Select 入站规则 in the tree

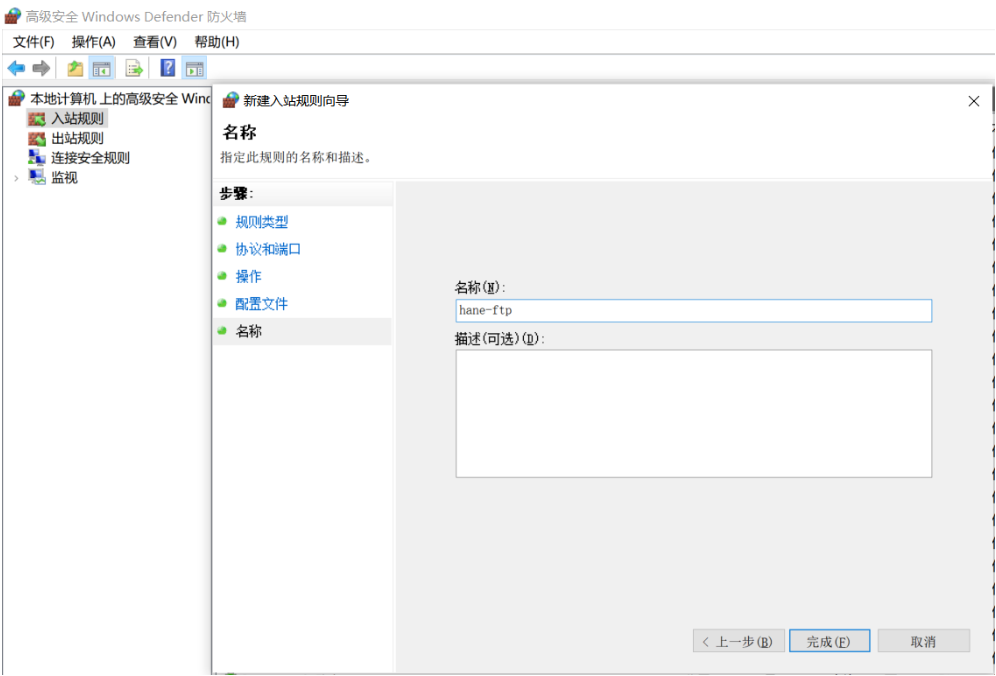77,119
